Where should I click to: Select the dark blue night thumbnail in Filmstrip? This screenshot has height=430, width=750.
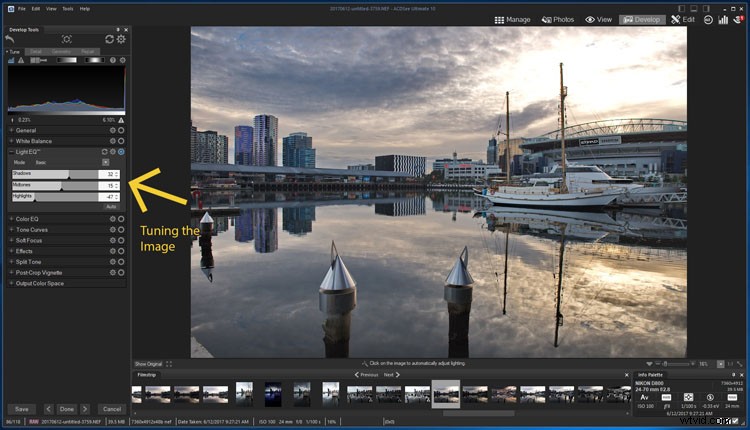[x=273, y=394]
